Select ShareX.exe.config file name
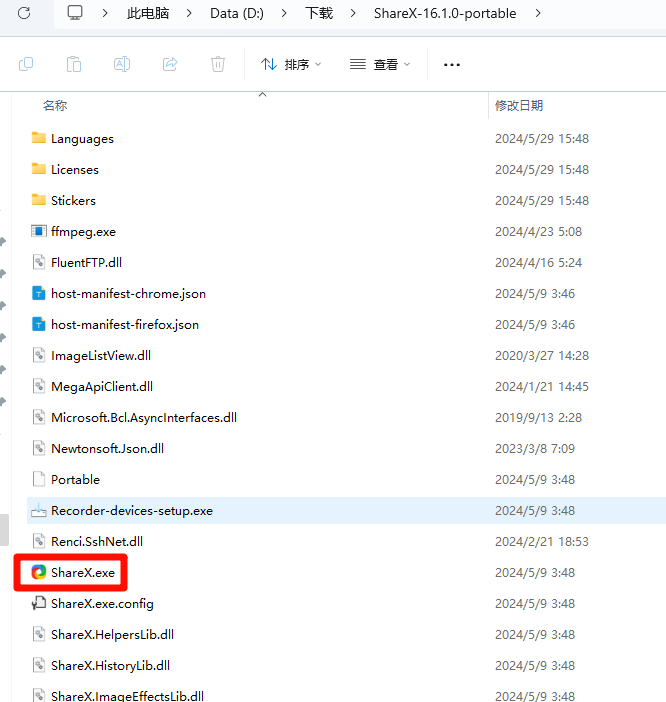 tap(102, 604)
